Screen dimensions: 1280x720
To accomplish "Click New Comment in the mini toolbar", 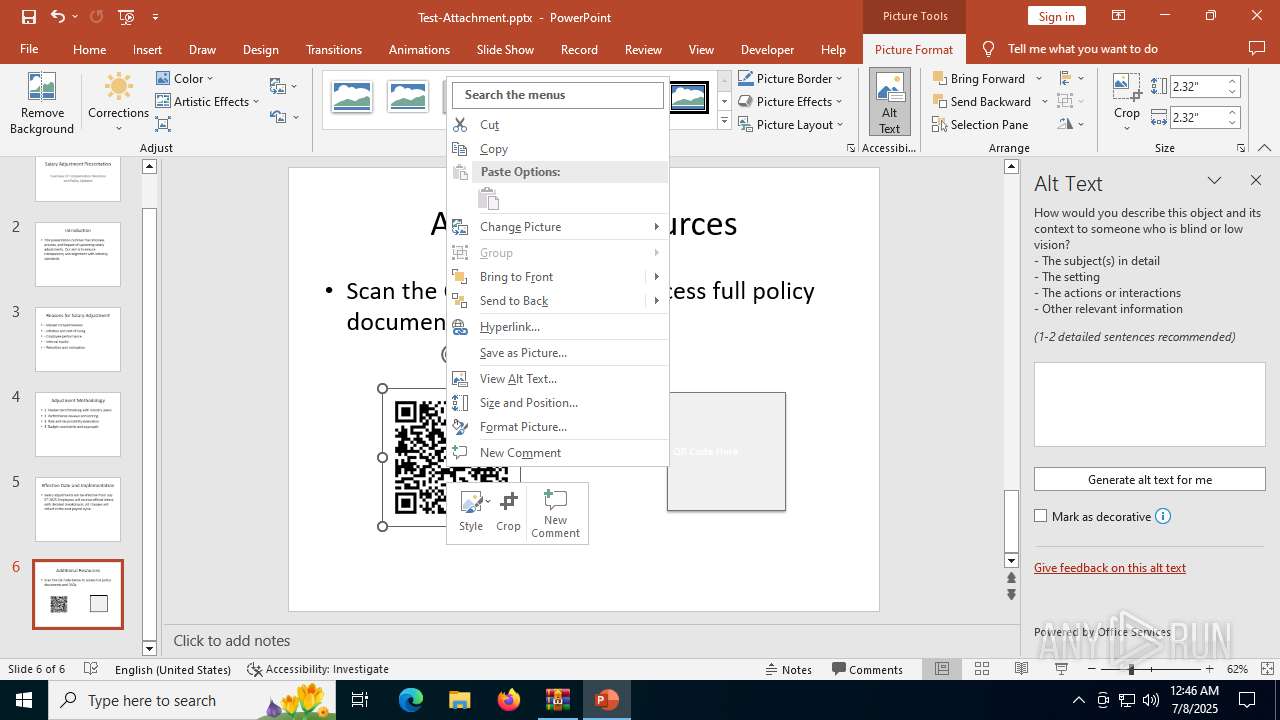I will tap(555, 514).
